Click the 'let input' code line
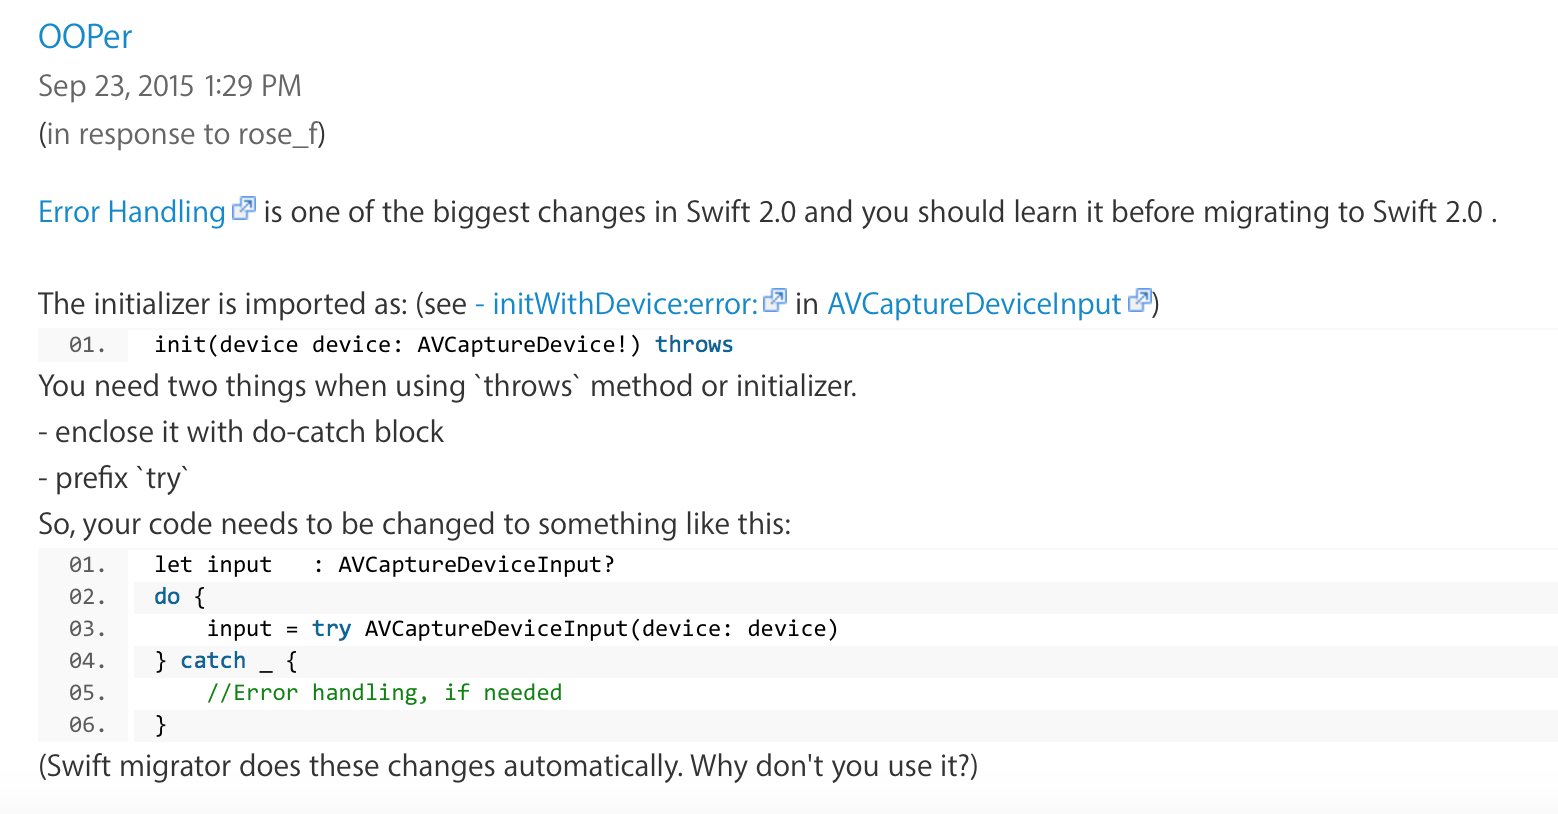This screenshot has height=814, width=1558. tap(384, 565)
